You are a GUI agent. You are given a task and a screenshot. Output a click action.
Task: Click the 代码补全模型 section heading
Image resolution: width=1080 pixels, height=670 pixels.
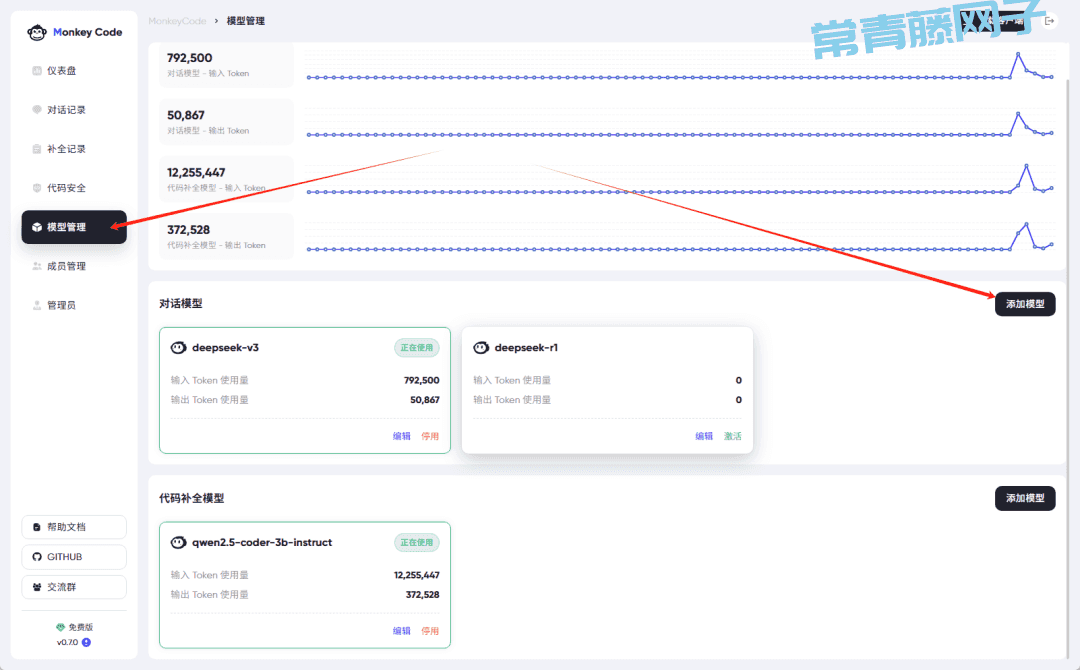[x=191, y=498]
